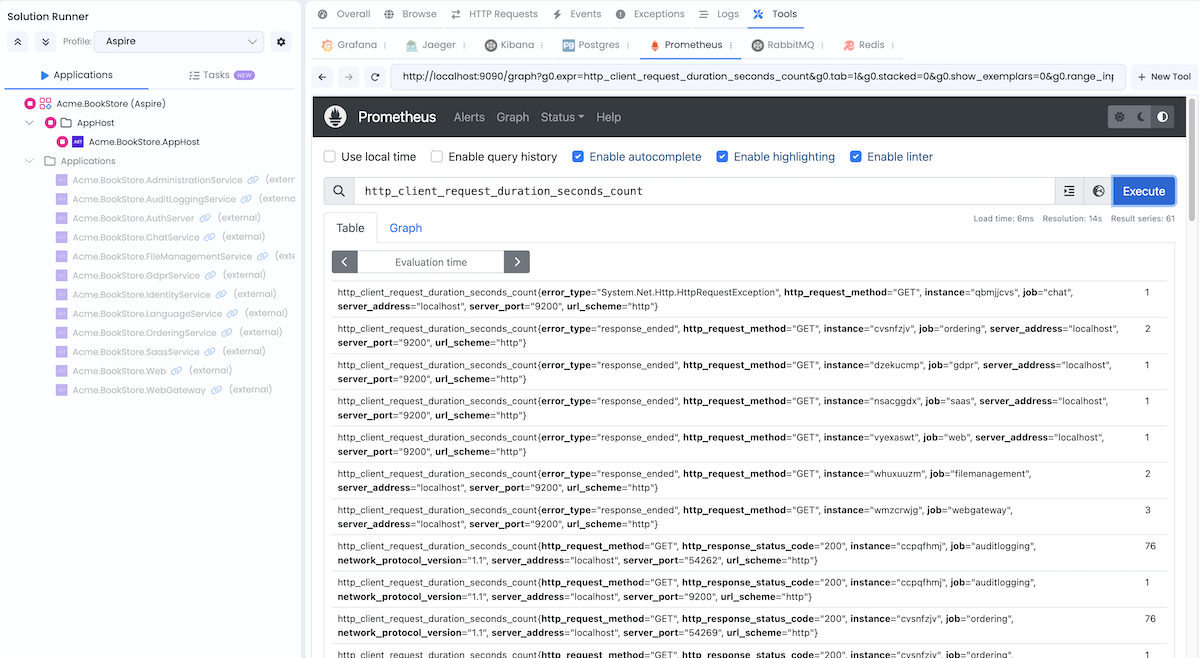The width and height of the screenshot is (1200, 658).
Task: Switch to the Graph tab in Prometheus
Action: coord(405,228)
